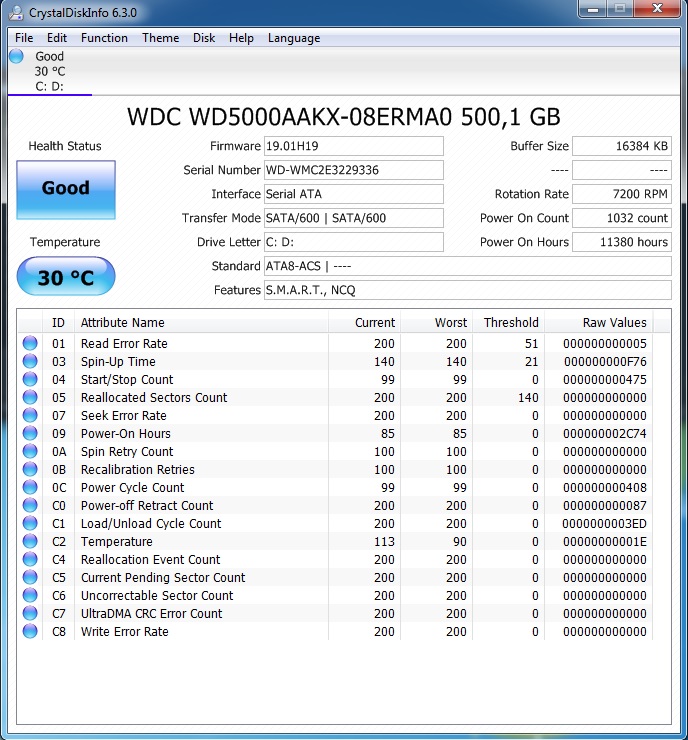Click the Standard field ATA8-ACS

pyautogui.click(x=467, y=266)
